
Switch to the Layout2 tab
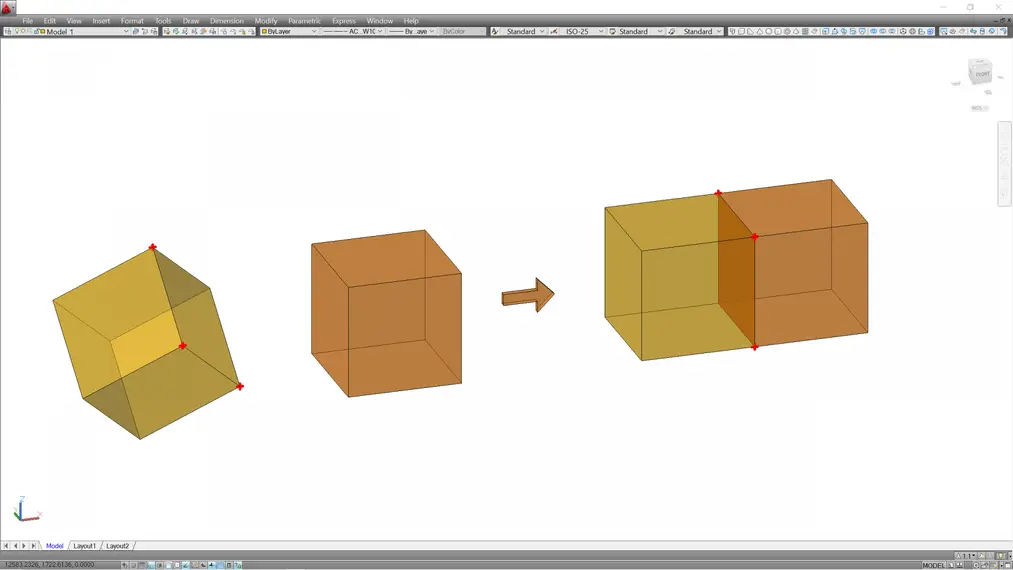tap(118, 546)
